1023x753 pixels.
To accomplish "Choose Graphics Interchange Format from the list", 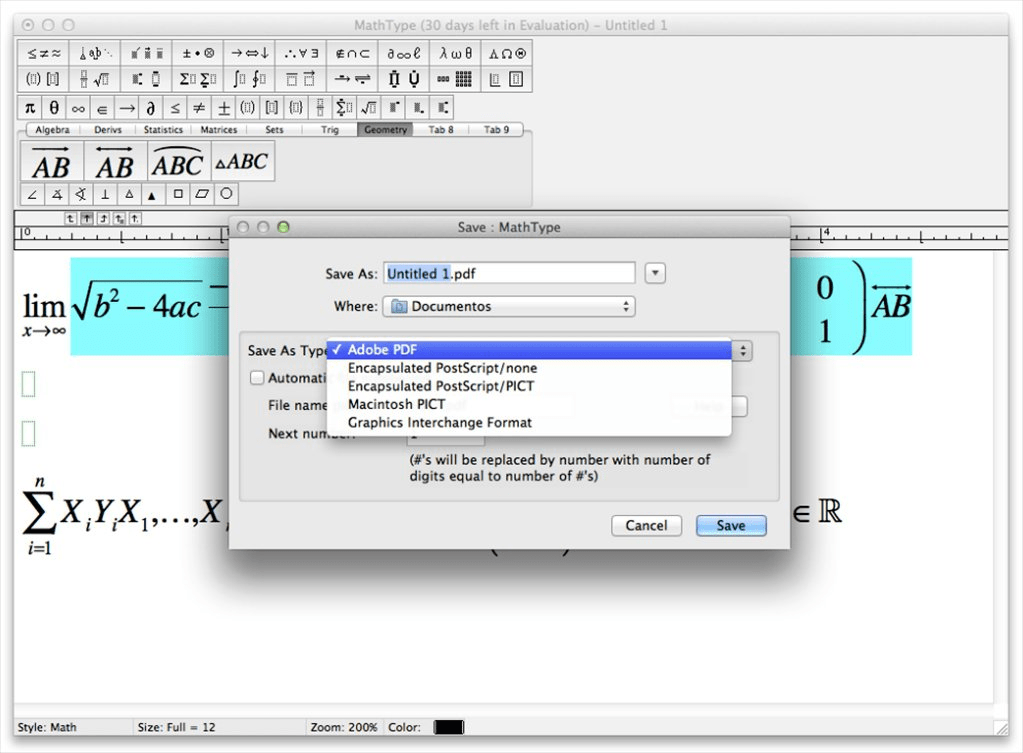I will (439, 423).
